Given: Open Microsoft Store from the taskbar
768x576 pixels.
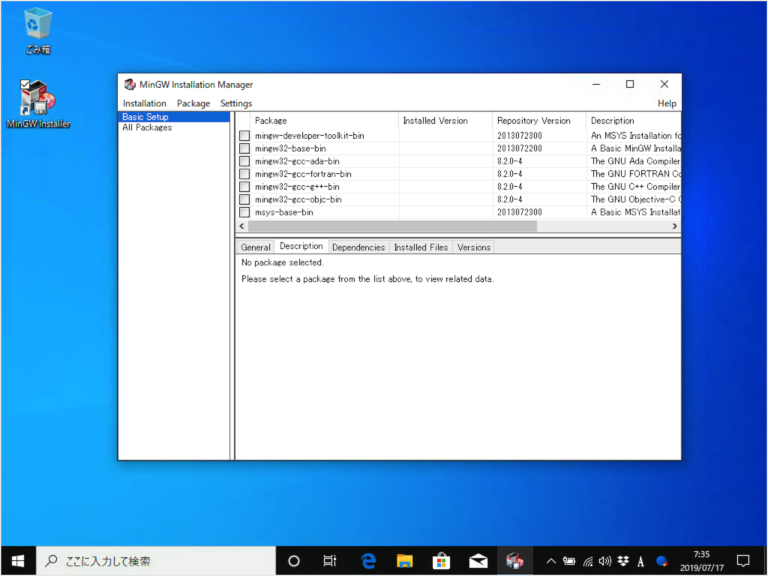Looking at the screenshot, I should [441, 561].
